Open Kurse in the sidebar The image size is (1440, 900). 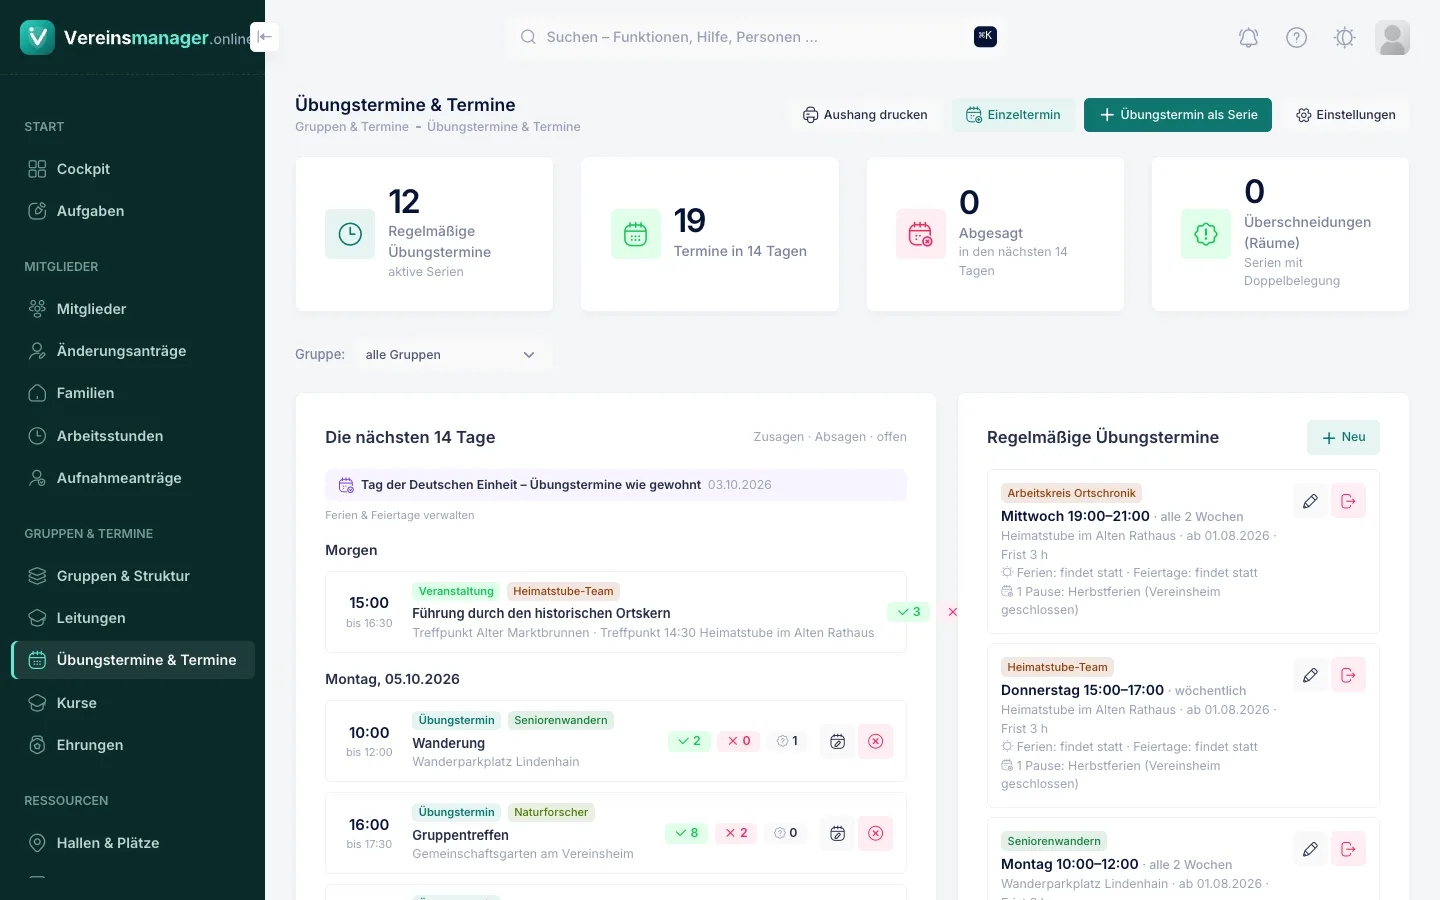[x=133, y=703]
